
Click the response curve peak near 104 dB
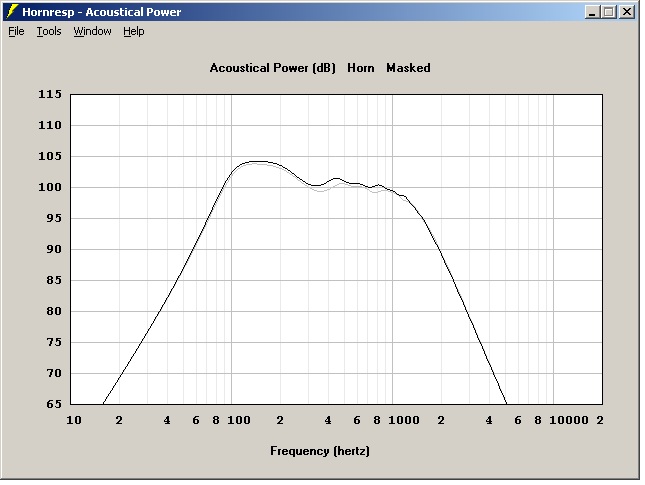click(257, 162)
